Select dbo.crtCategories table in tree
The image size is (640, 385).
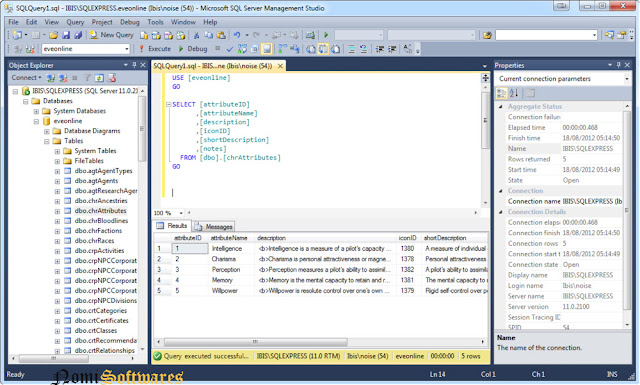pos(101,311)
